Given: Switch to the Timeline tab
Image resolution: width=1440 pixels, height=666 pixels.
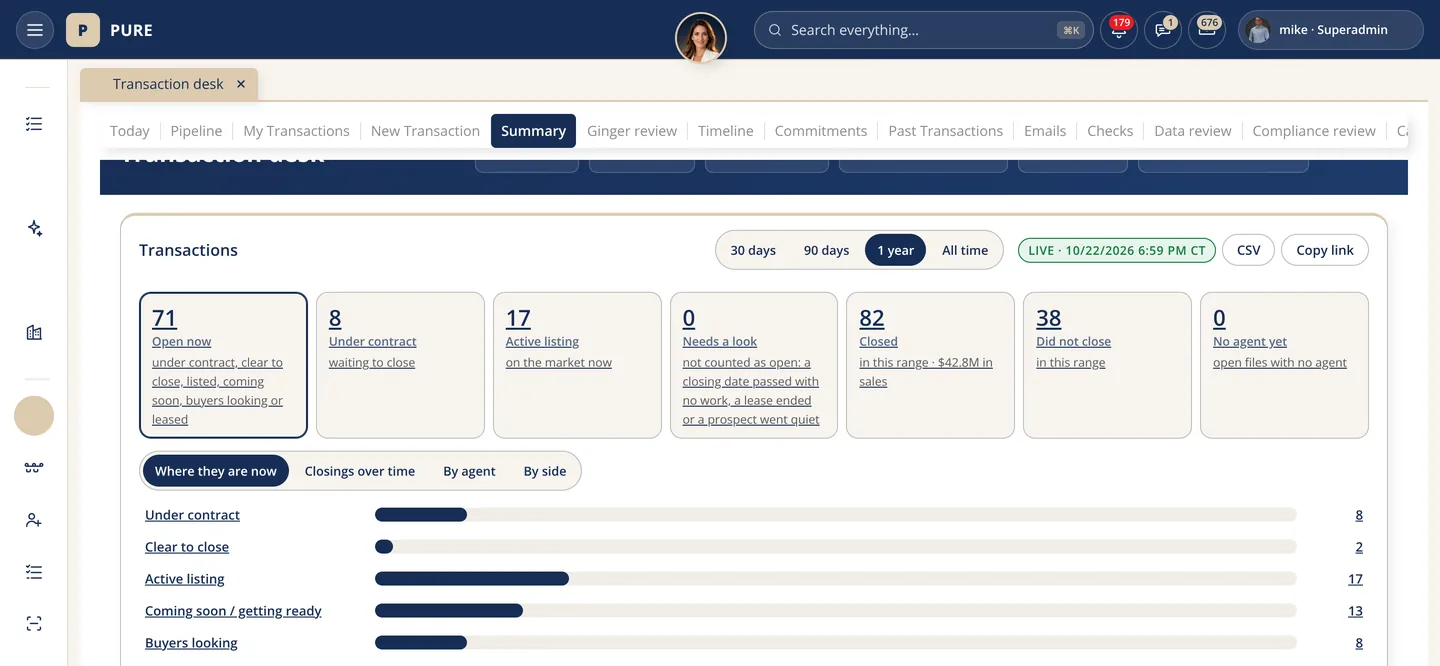Looking at the screenshot, I should click(726, 131).
